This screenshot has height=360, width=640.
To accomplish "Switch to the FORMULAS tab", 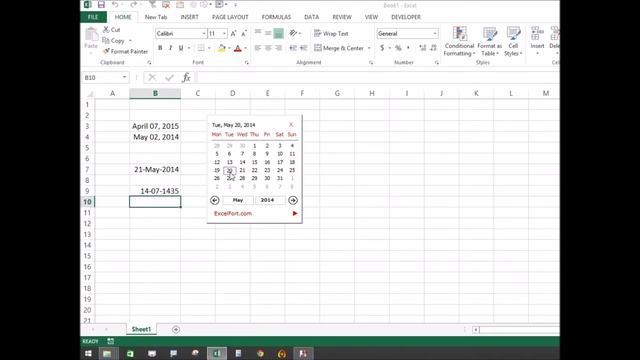I will pyautogui.click(x=276, y=17).
